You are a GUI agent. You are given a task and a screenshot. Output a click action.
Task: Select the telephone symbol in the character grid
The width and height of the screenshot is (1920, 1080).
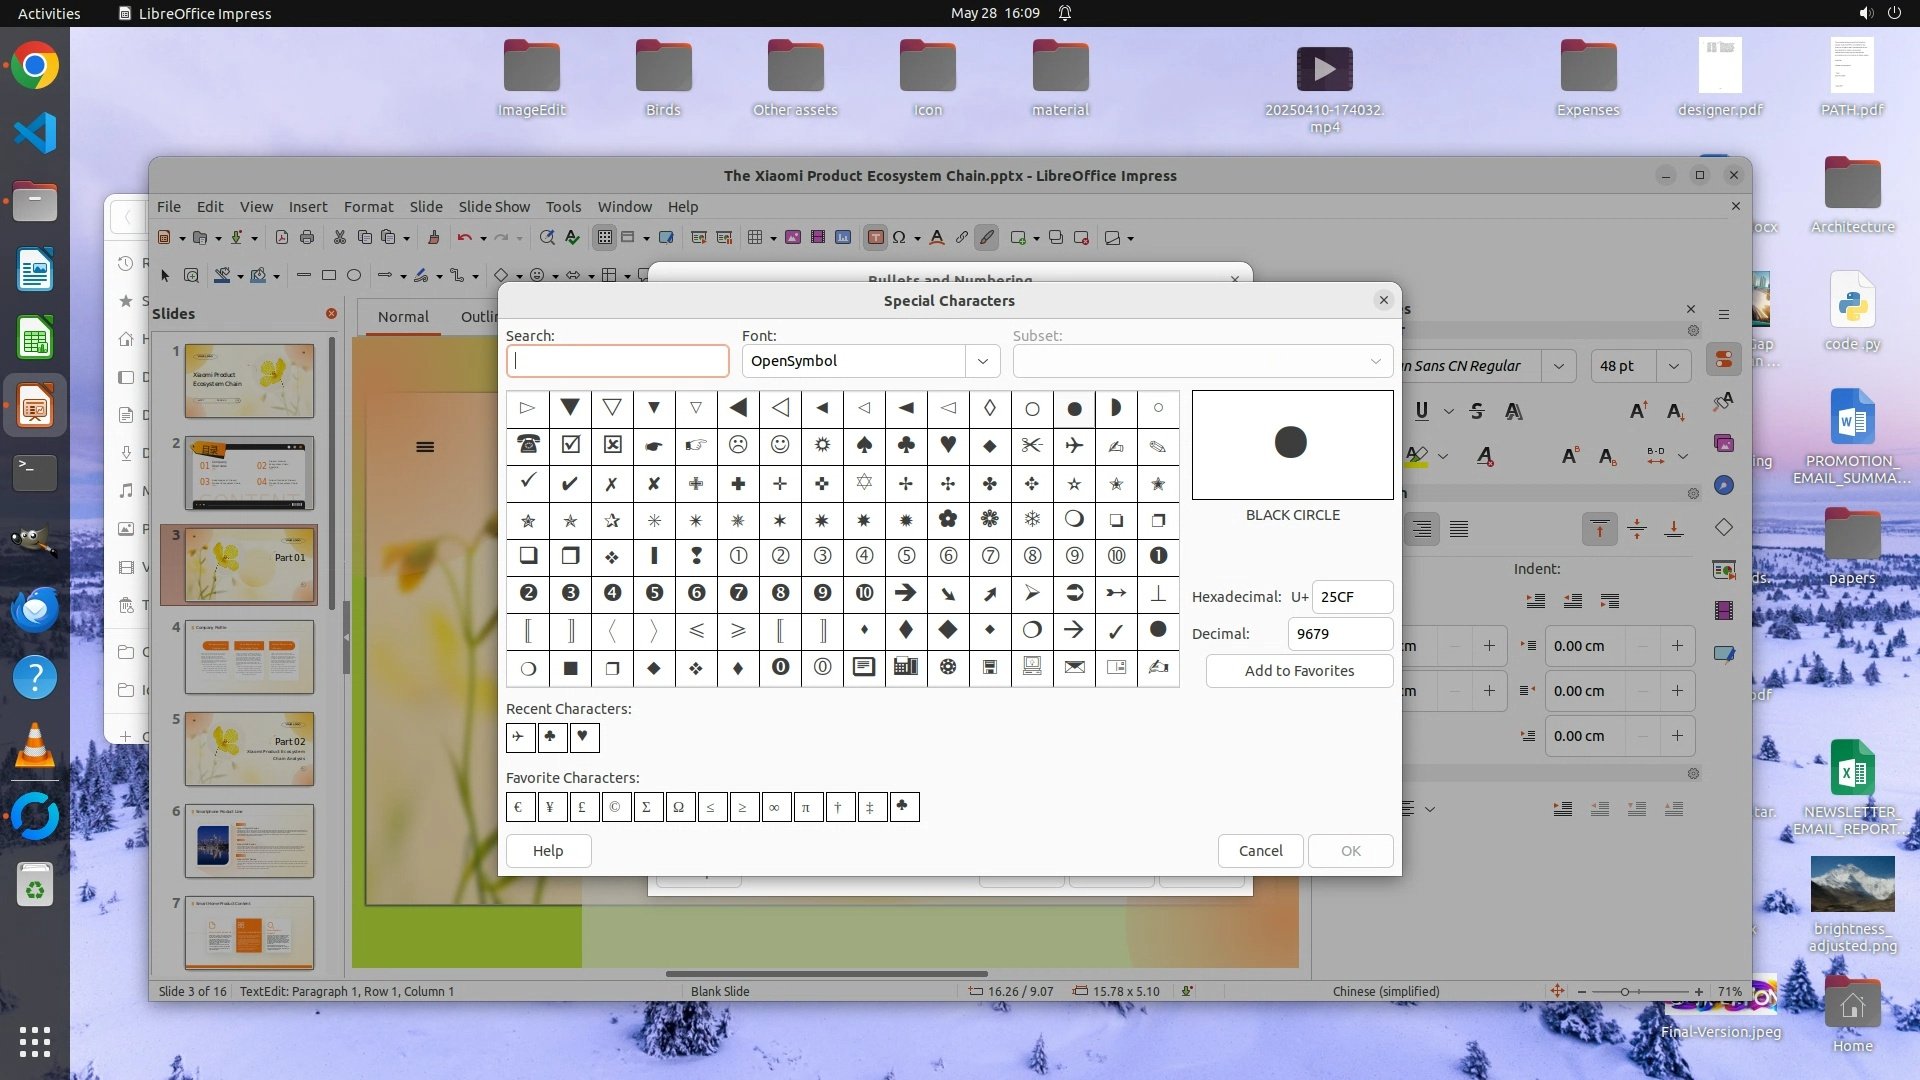pos(528,445)
